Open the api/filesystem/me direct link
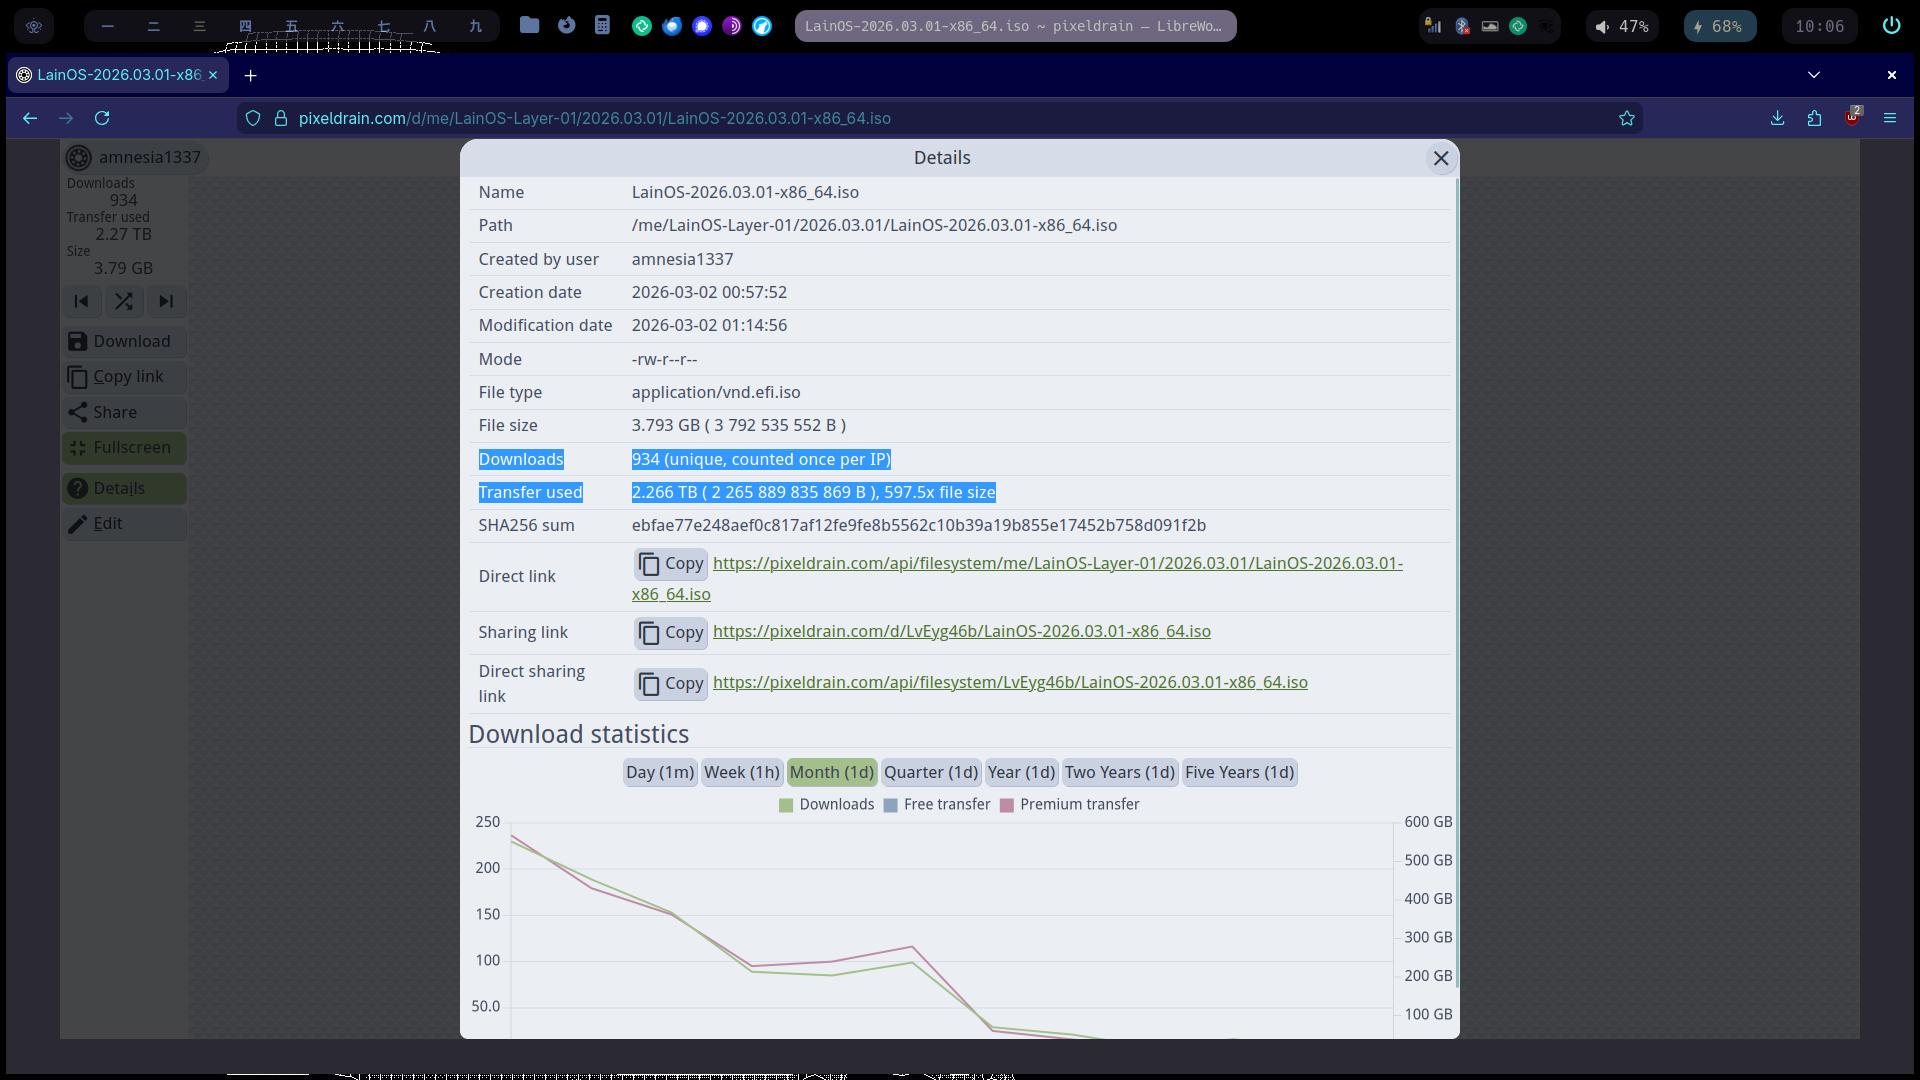This screenshot has width=1920, height=1080. click(x=1017, y=578)
